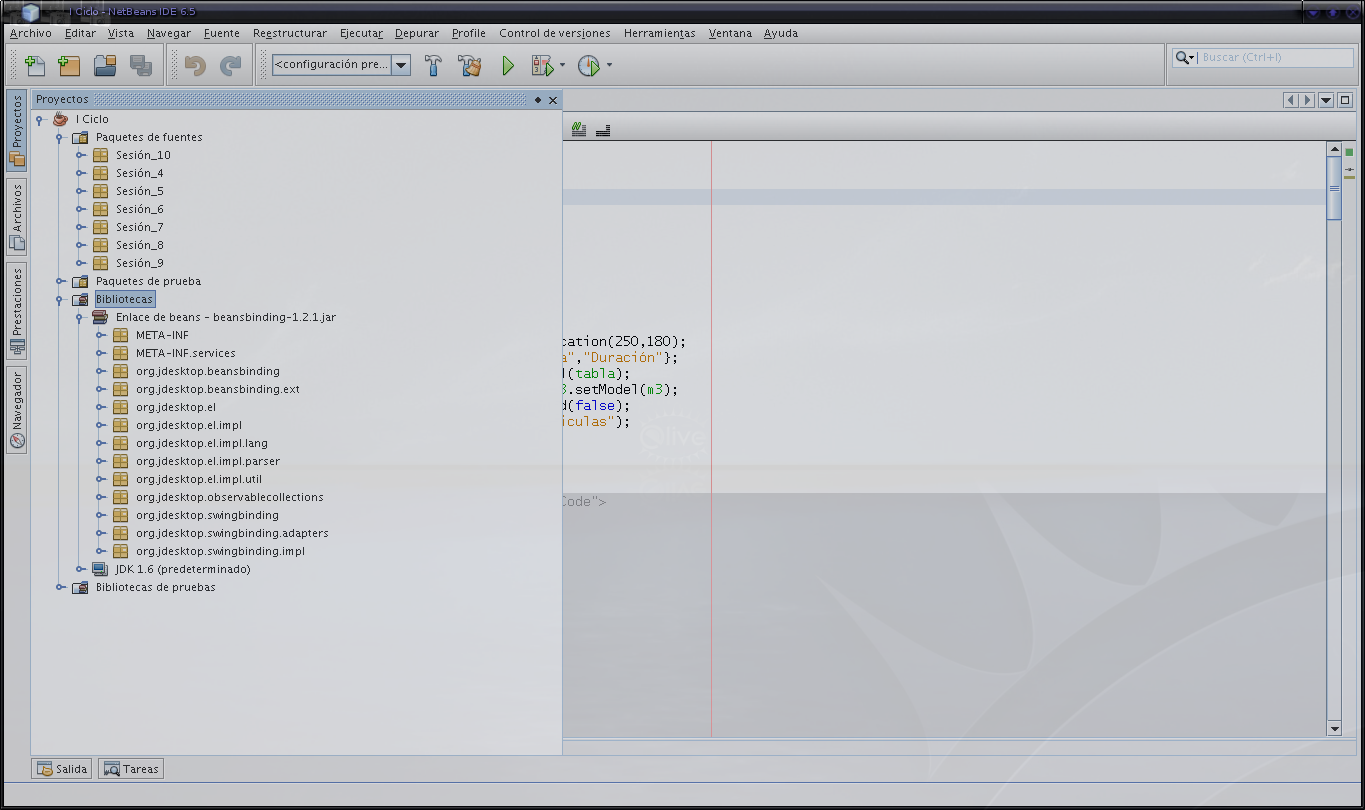Click the Buscar search input field
The width and height of the screenshot is (1365, 810).
tap(1275, 58)
